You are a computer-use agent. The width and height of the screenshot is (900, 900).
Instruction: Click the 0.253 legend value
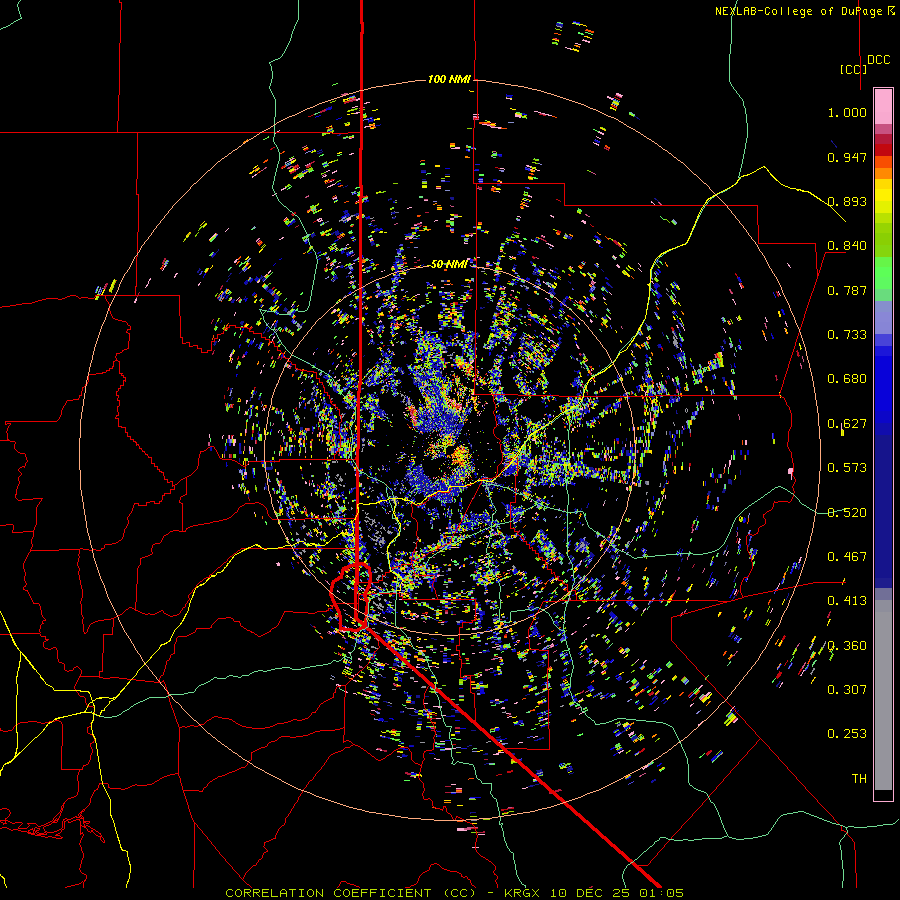pyautogui.click(x=847, y=734)
